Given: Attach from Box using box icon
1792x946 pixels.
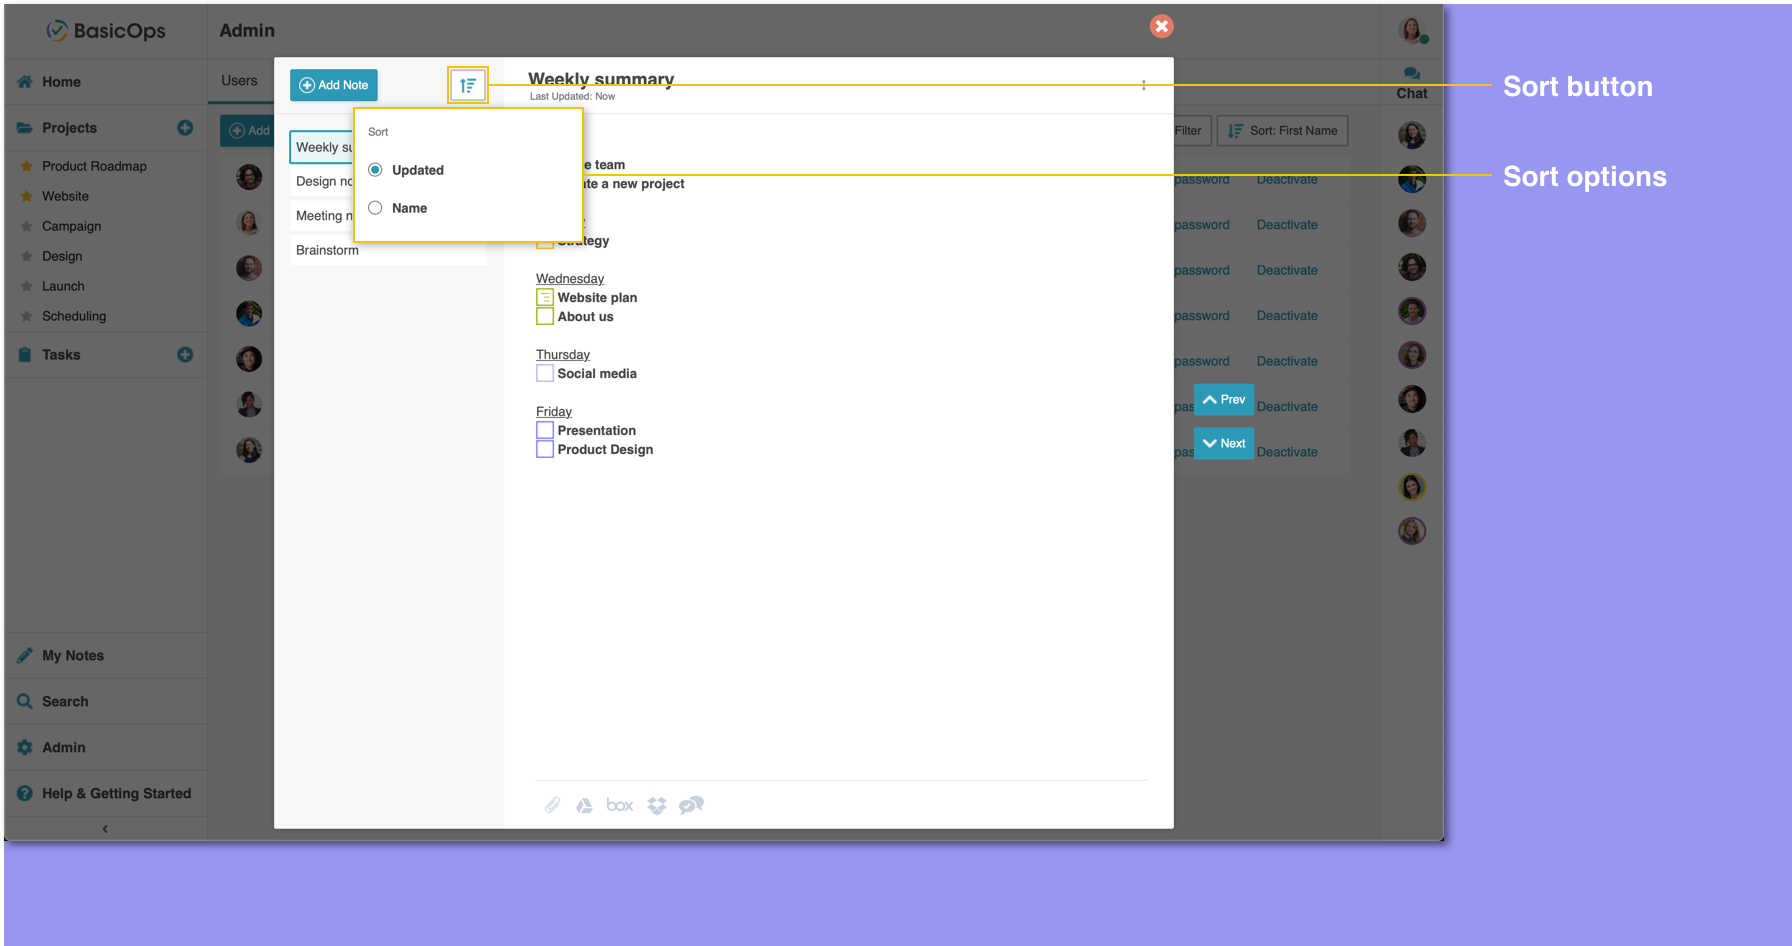Looking at the screenshot, I should (x=620, y=805).
